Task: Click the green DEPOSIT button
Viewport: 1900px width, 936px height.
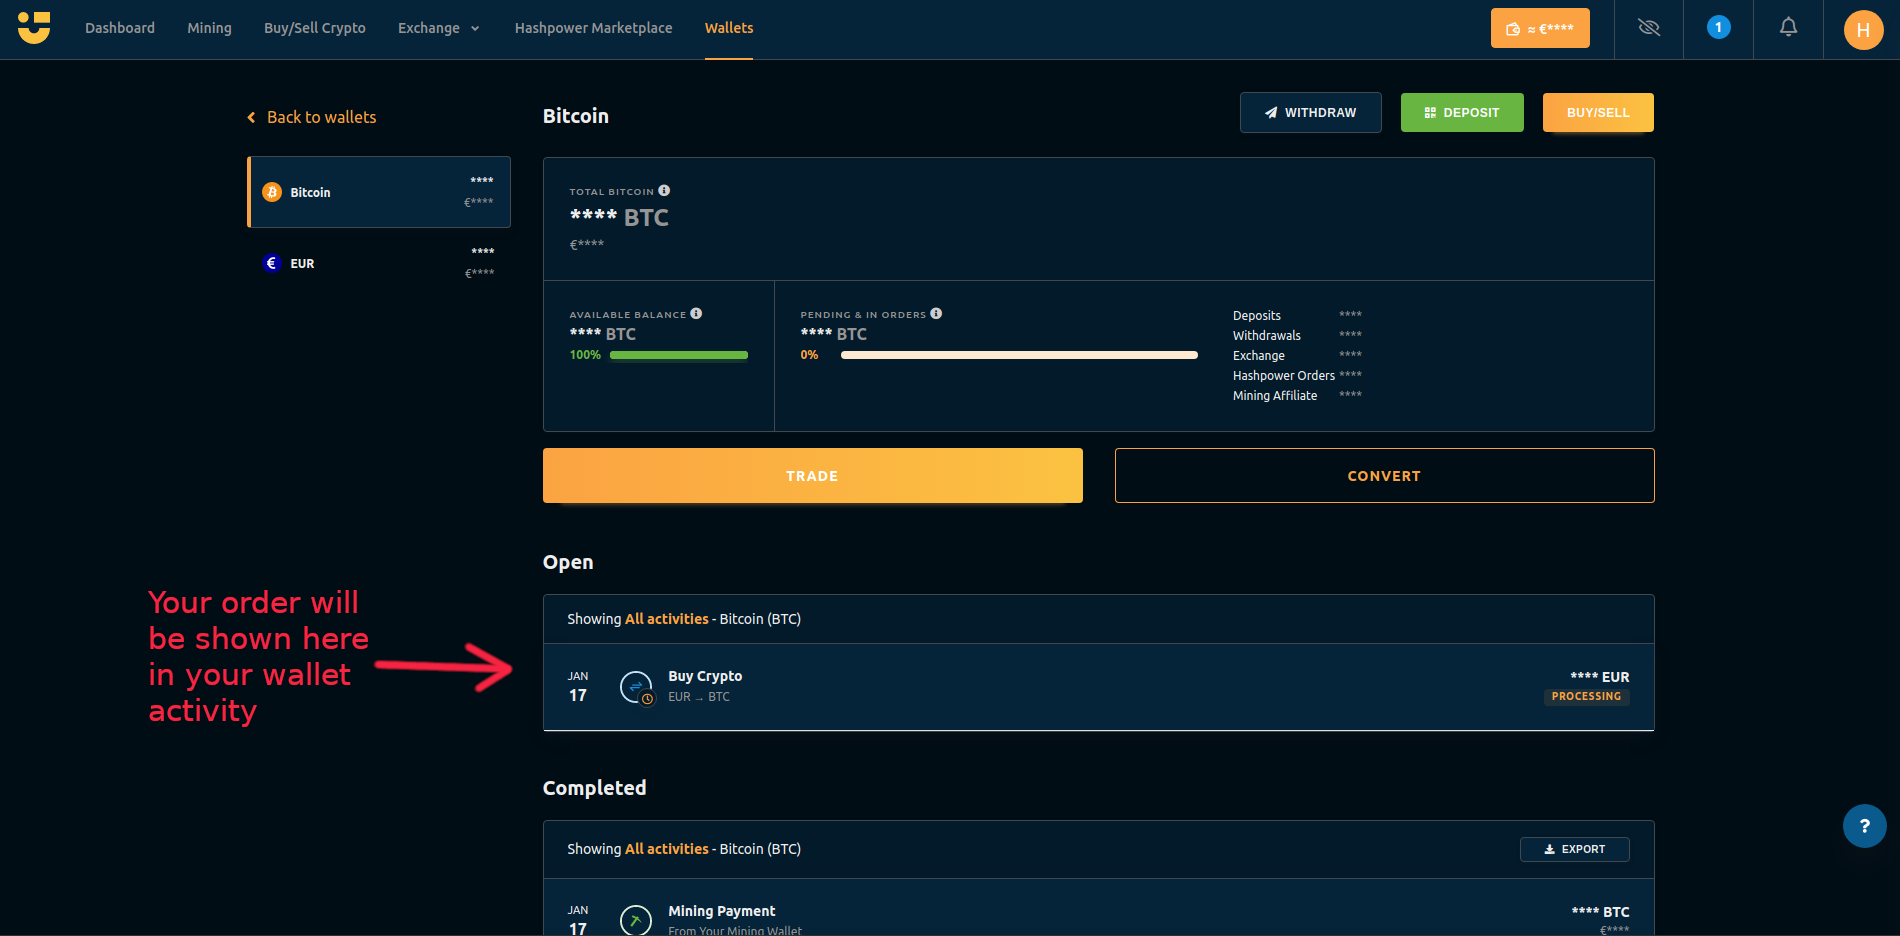Action: [x=1461, y=112]
